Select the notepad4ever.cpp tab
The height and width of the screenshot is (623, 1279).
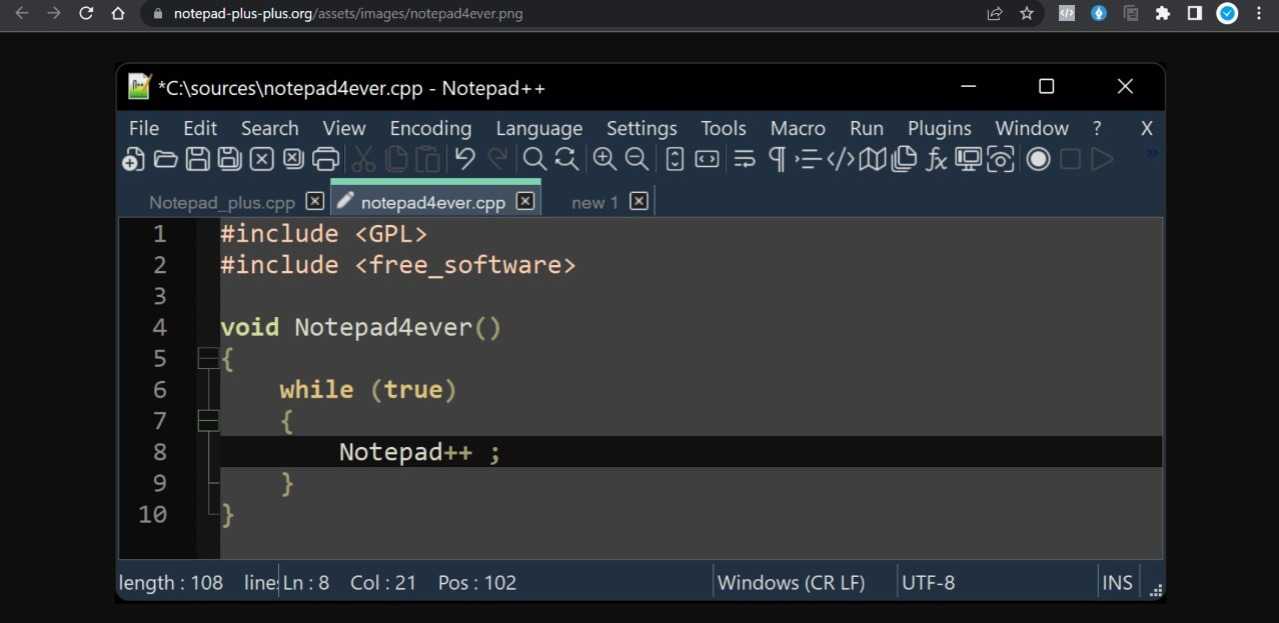[433, 202]
